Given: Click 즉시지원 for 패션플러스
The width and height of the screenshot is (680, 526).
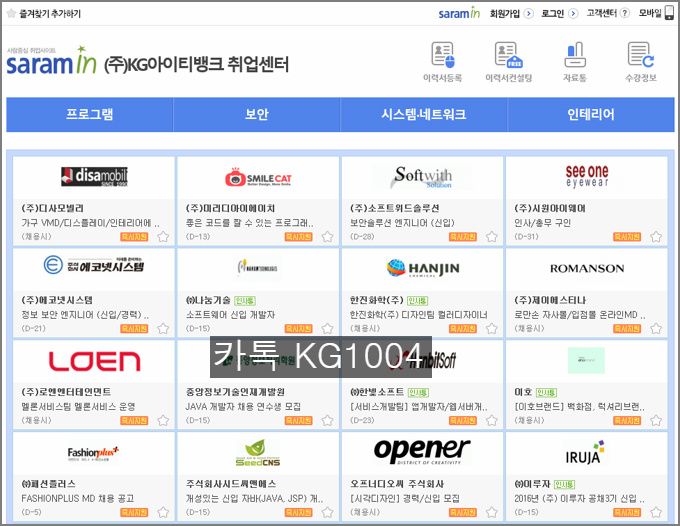Looking at the screenshot, I should click(x=134, y=513).
